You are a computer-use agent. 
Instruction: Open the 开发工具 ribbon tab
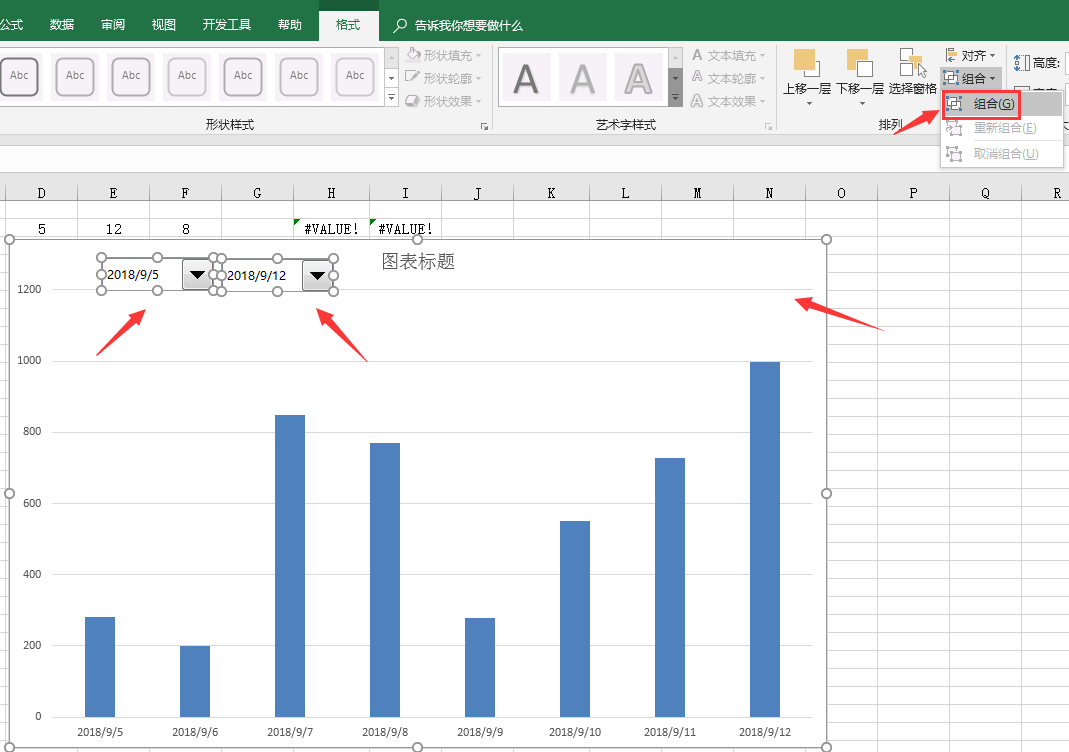point(226,25)
